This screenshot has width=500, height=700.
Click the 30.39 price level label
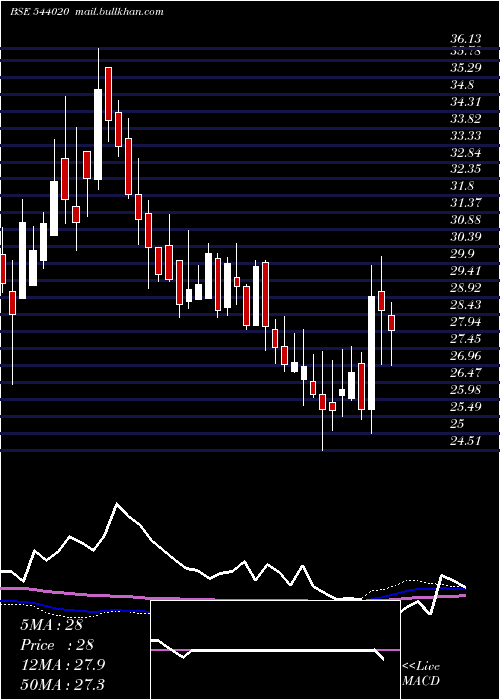point(466,237)
